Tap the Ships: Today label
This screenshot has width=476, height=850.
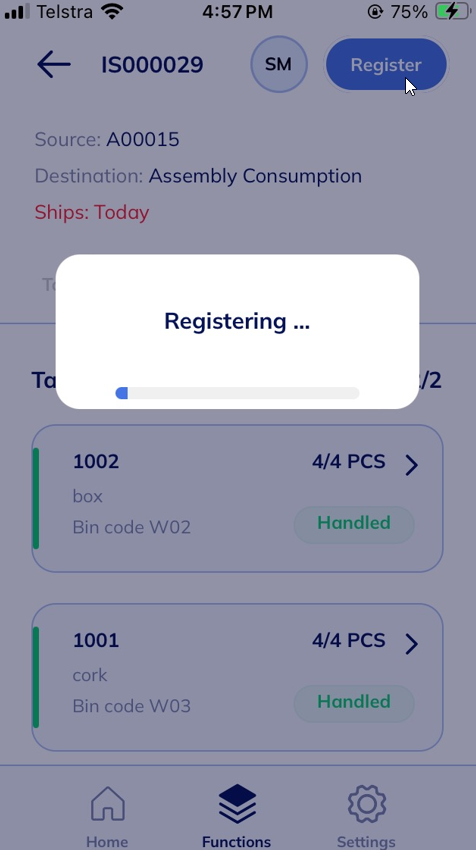pos(92,212)
